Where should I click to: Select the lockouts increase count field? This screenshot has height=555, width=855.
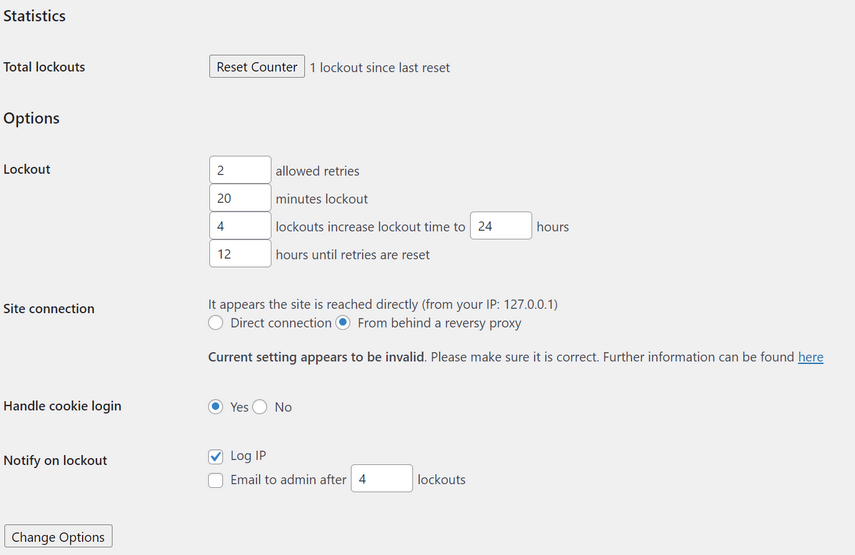click(240, 226)
